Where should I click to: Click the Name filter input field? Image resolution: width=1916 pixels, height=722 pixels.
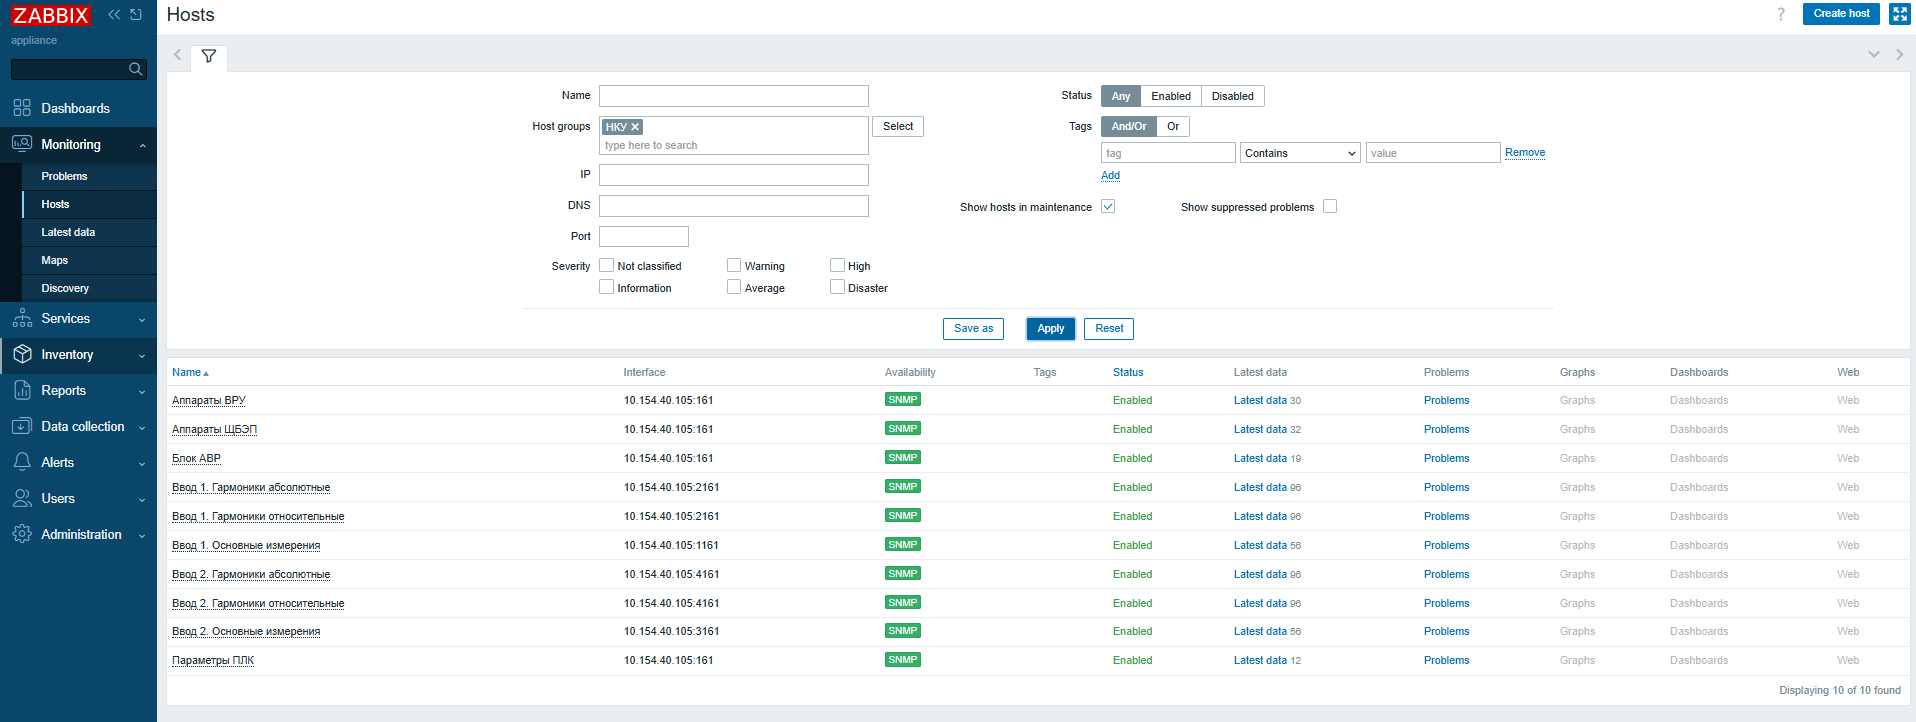coord(734,96)
